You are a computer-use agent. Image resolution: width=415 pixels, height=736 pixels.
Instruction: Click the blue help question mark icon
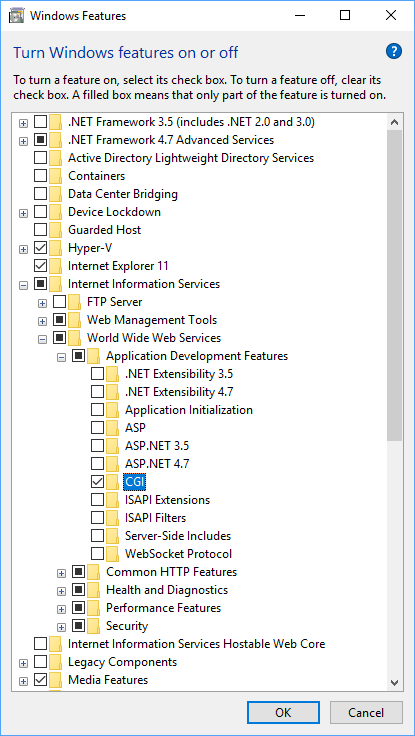point(394,51)
